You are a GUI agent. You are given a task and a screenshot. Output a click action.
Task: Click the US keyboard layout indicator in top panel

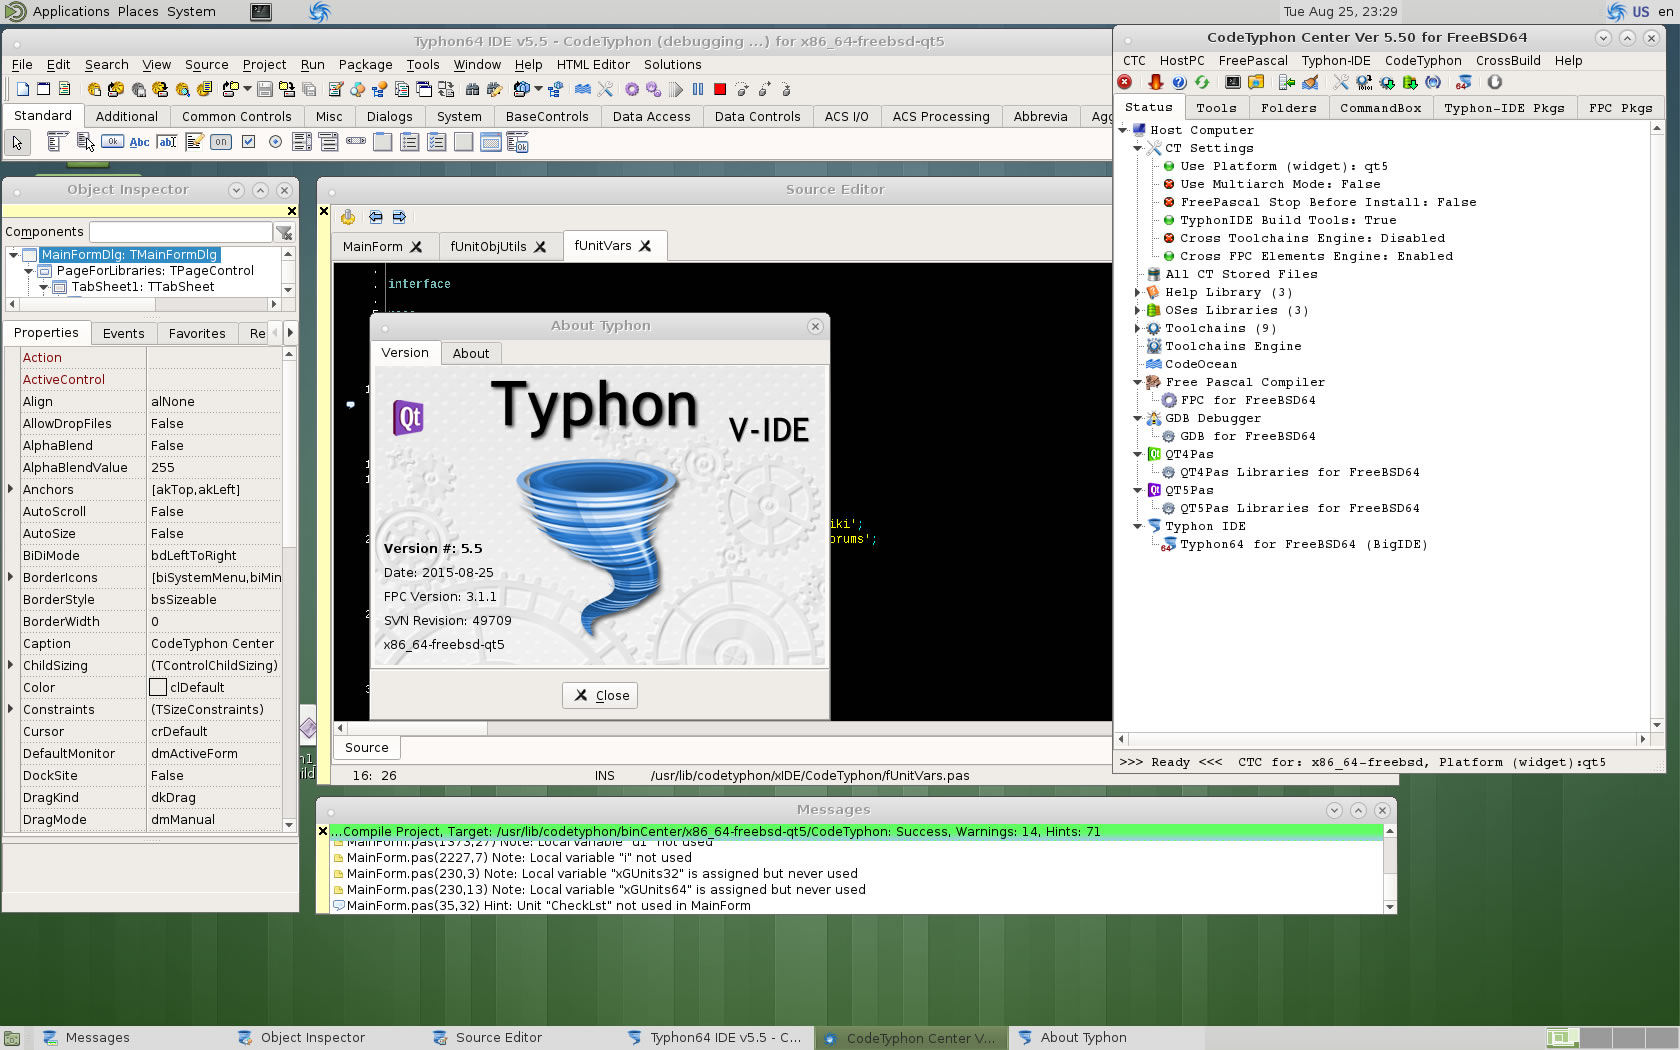click(1640, 12)
